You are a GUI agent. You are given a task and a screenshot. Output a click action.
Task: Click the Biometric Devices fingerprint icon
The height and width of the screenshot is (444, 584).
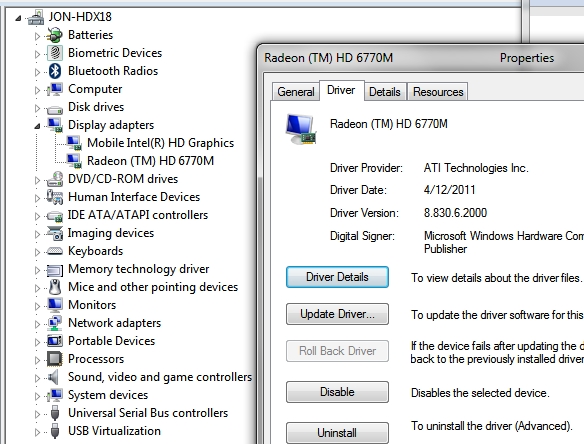[x=55, y=53]
